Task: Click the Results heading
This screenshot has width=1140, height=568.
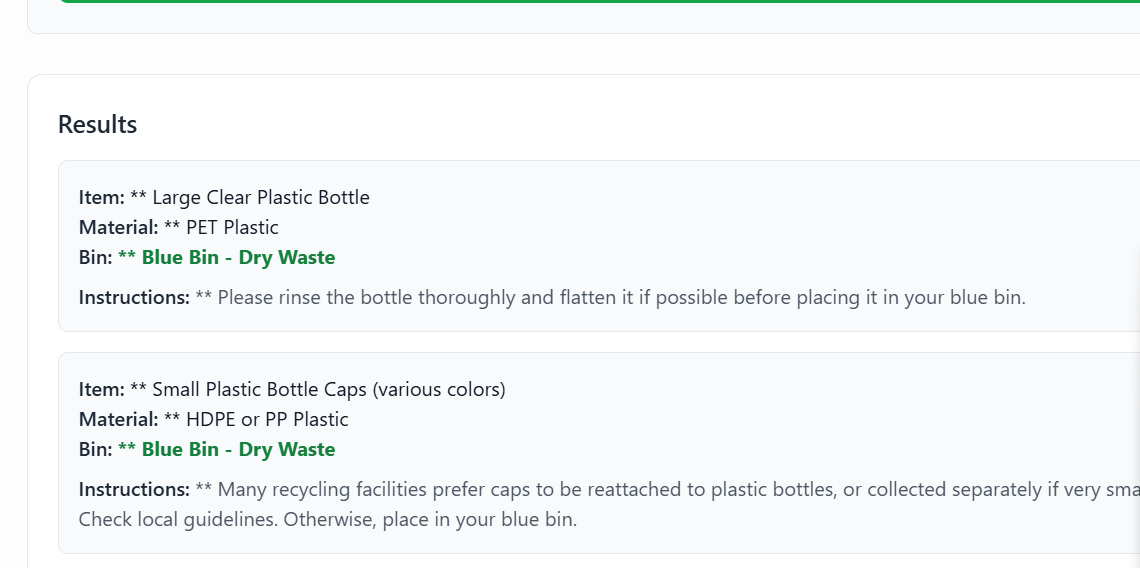Action: (97, 124)
